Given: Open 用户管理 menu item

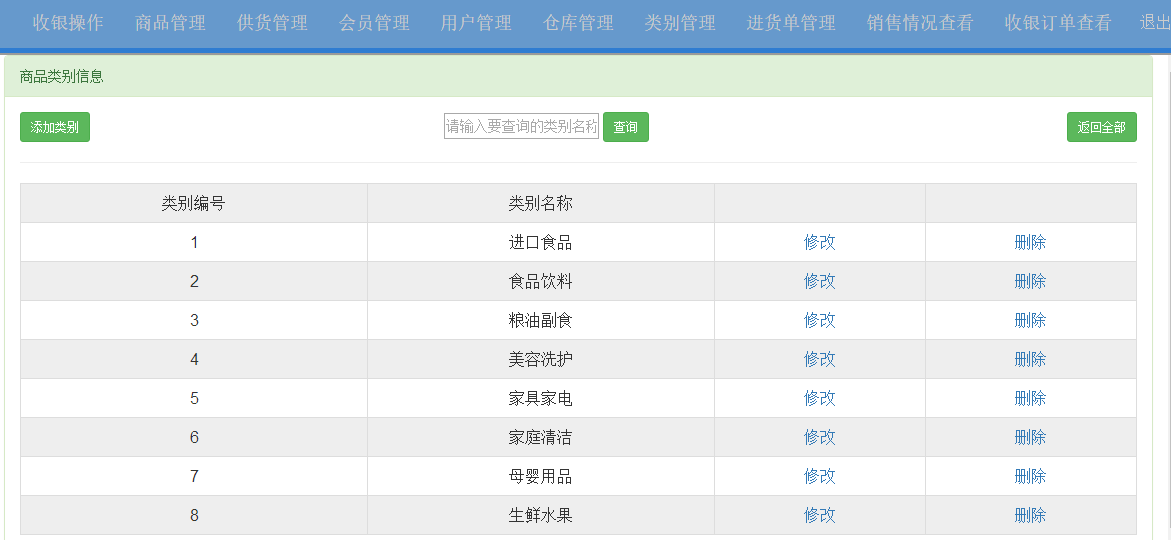Looking at the screenshot, I should click(x=476, y=23).
